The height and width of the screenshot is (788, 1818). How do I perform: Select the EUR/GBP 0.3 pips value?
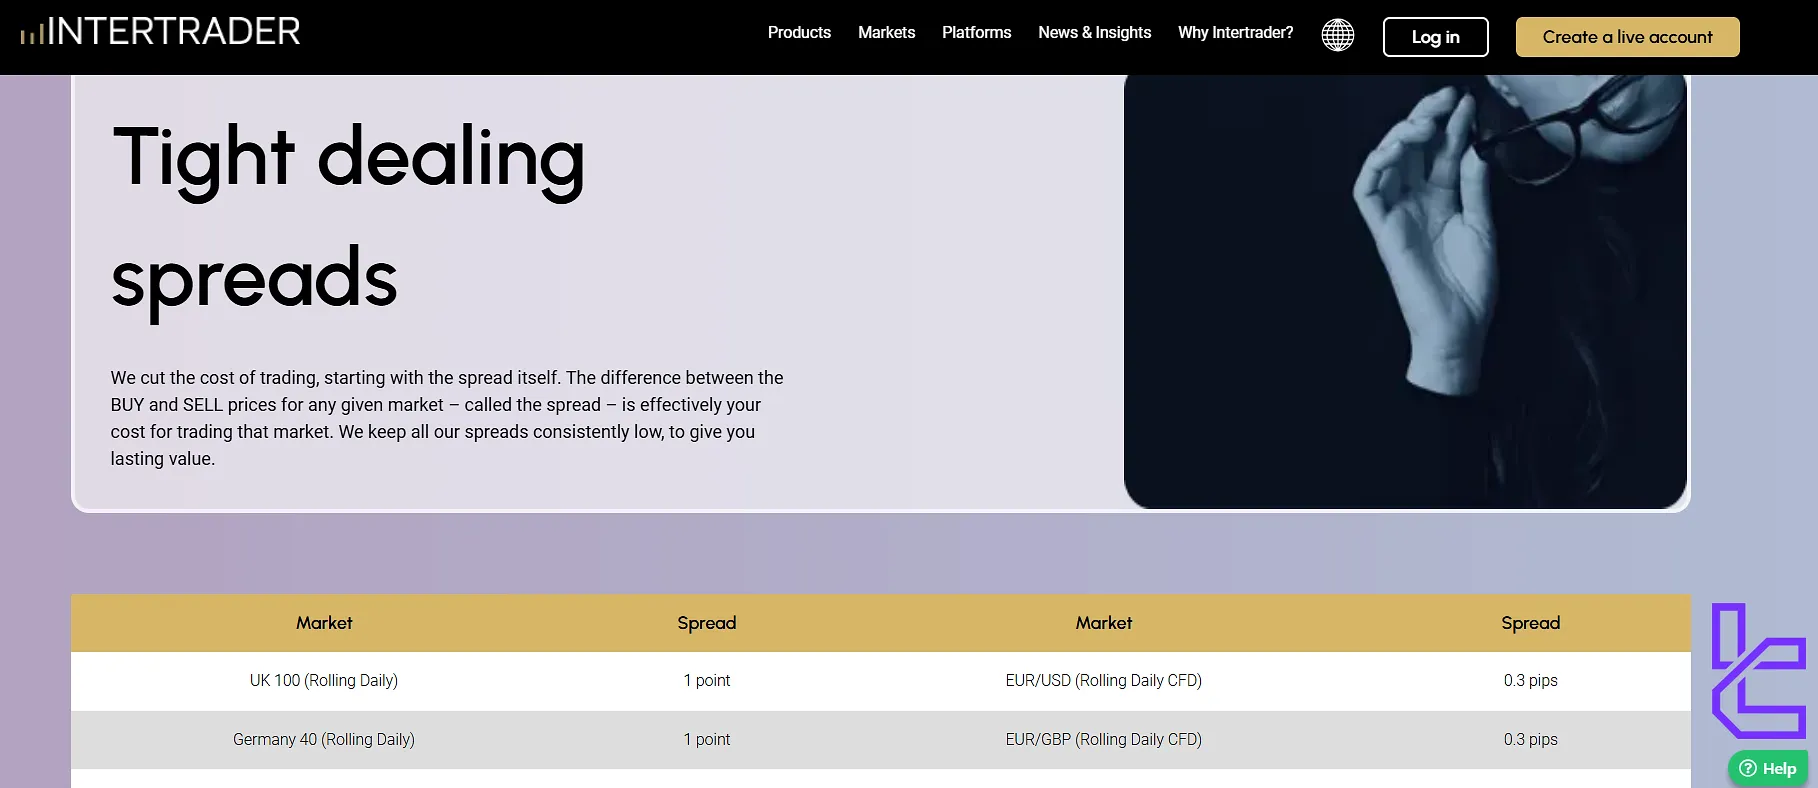coord(1530,740)
